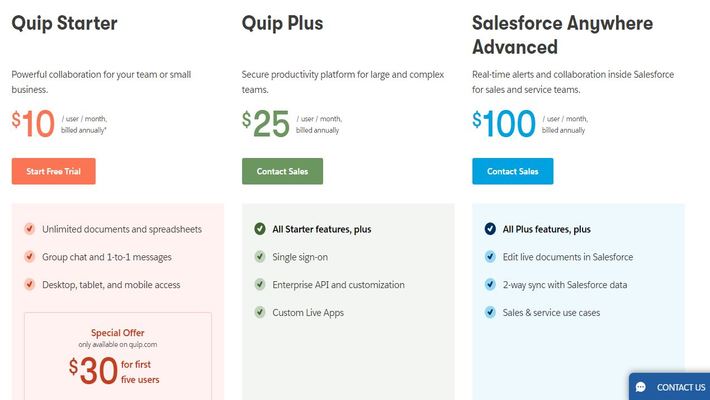Click checkmark beside Single sign-on
The image size is (710, 400).
click(x=260, y=257)
